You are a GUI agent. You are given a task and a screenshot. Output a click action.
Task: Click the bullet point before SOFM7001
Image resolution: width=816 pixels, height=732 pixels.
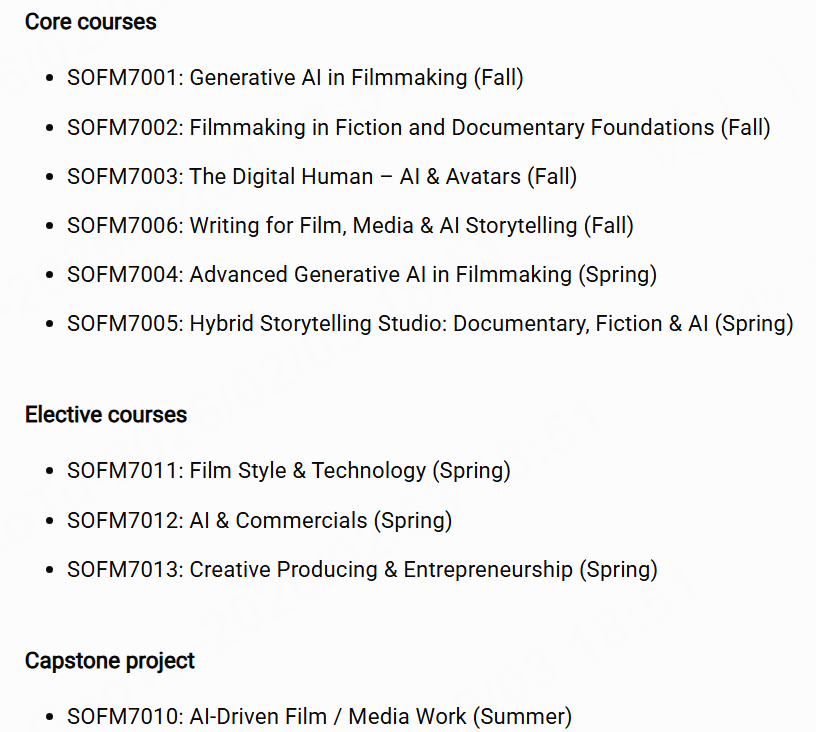[50, 78]
